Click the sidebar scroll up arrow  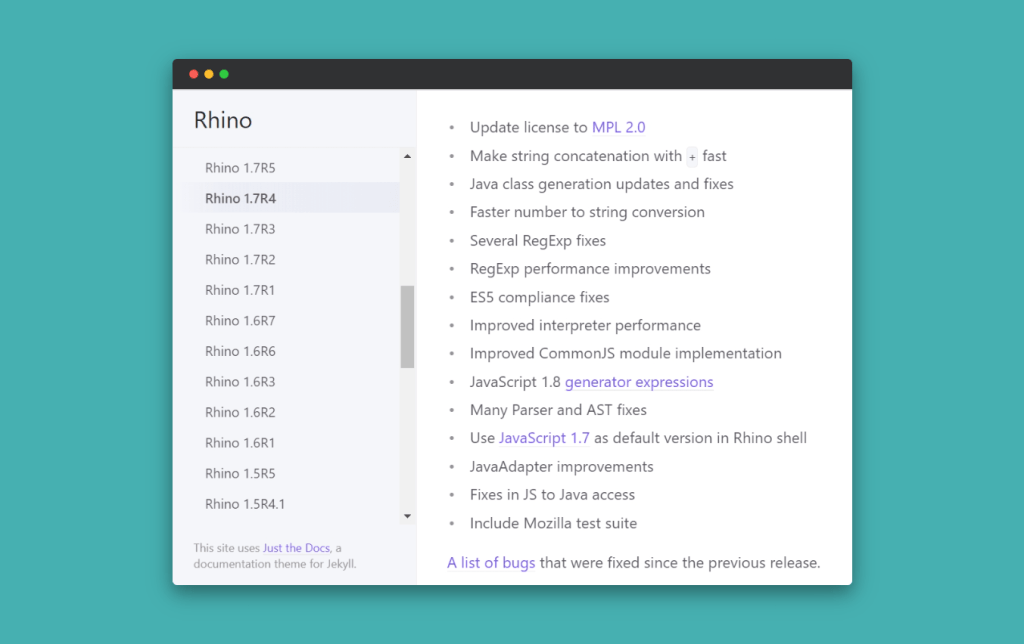tap(407, 156)
